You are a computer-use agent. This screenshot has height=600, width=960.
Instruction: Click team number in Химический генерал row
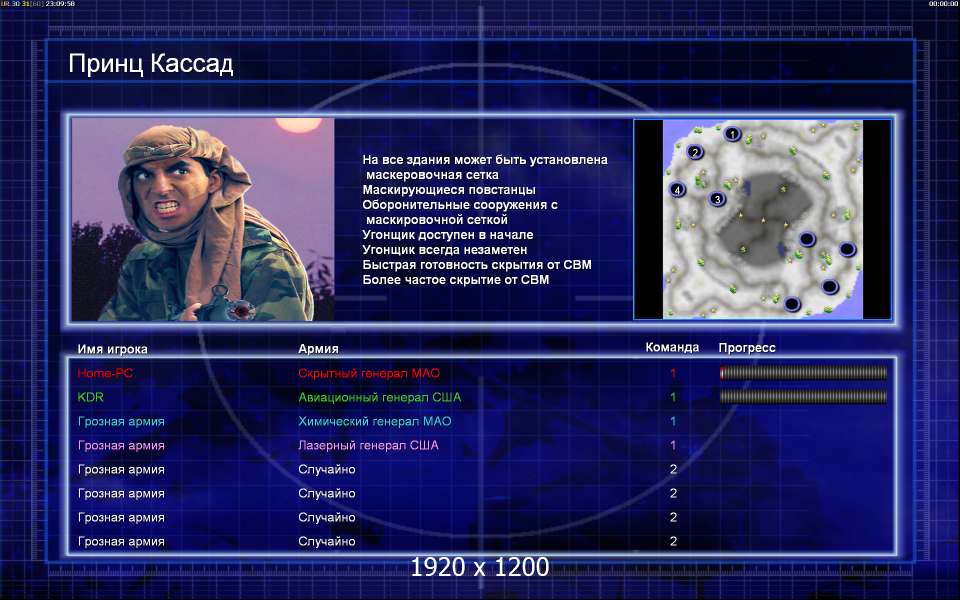point(673,421)
